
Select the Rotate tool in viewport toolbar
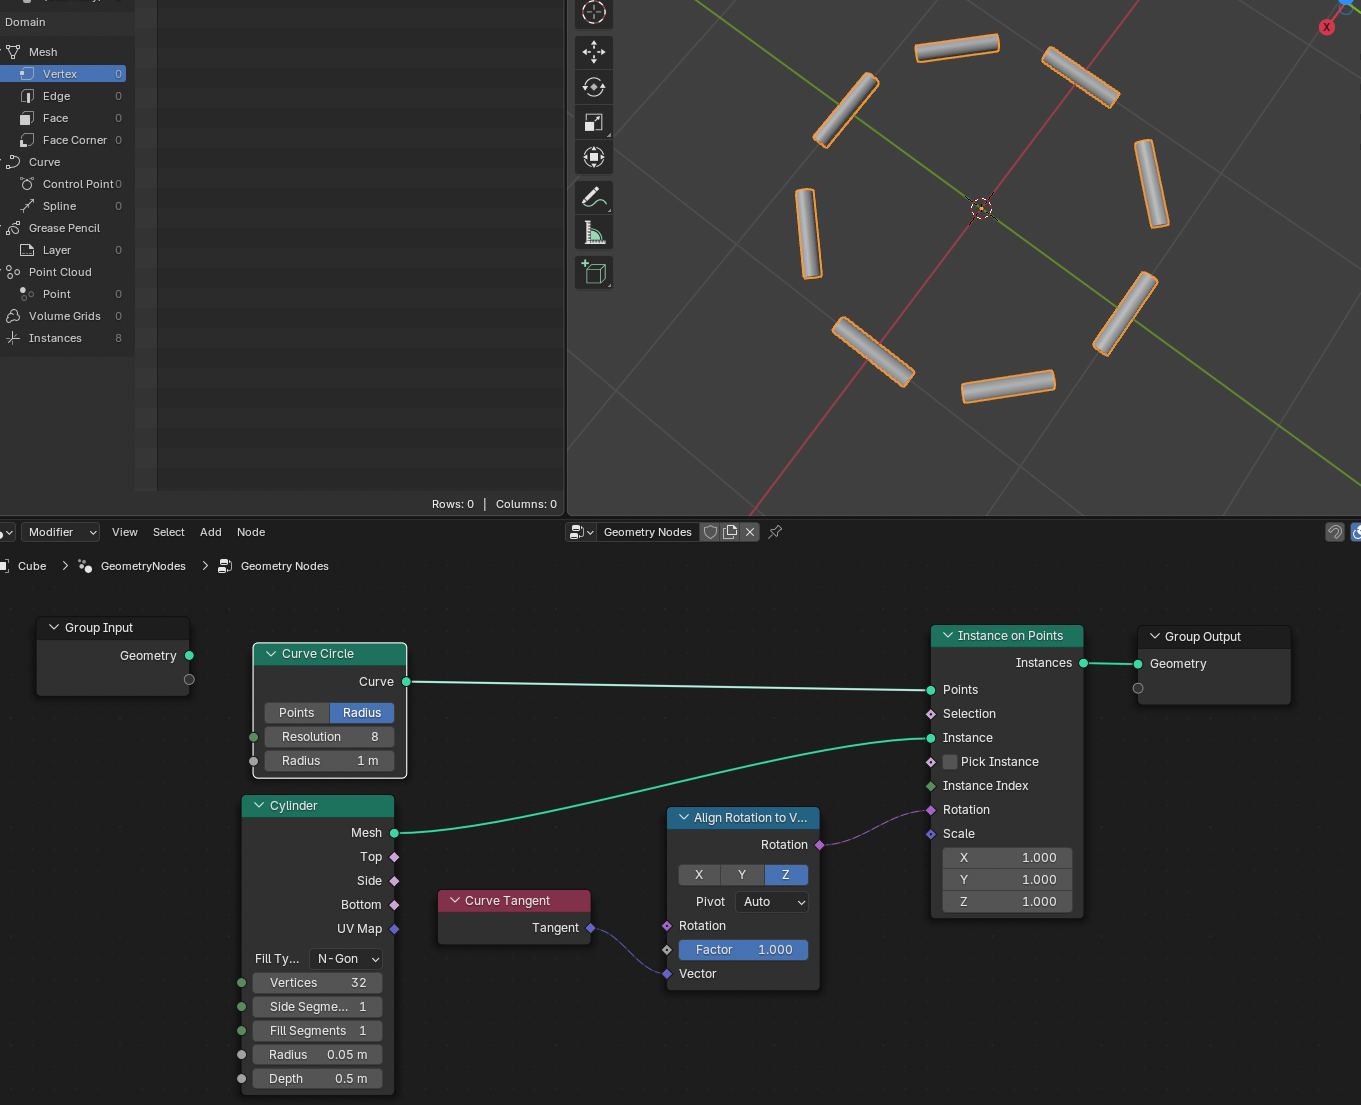pyautogui.click(x=594, y=87)
